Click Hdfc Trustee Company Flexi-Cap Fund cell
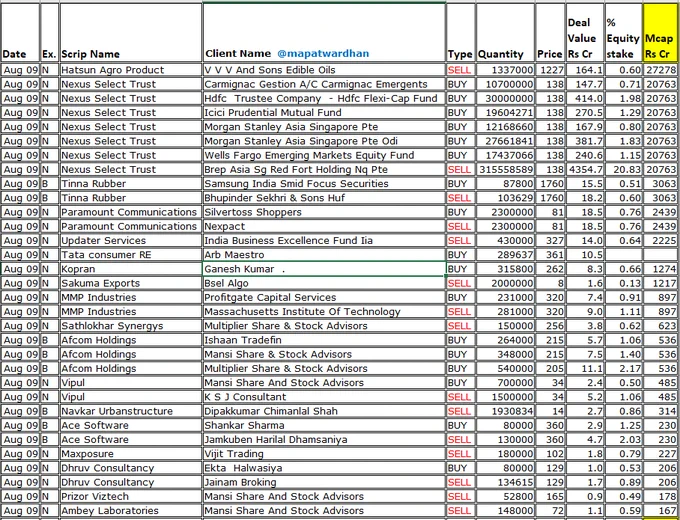Screen dimensions: 680x520 pyautogui.click(x=324, y=98)
